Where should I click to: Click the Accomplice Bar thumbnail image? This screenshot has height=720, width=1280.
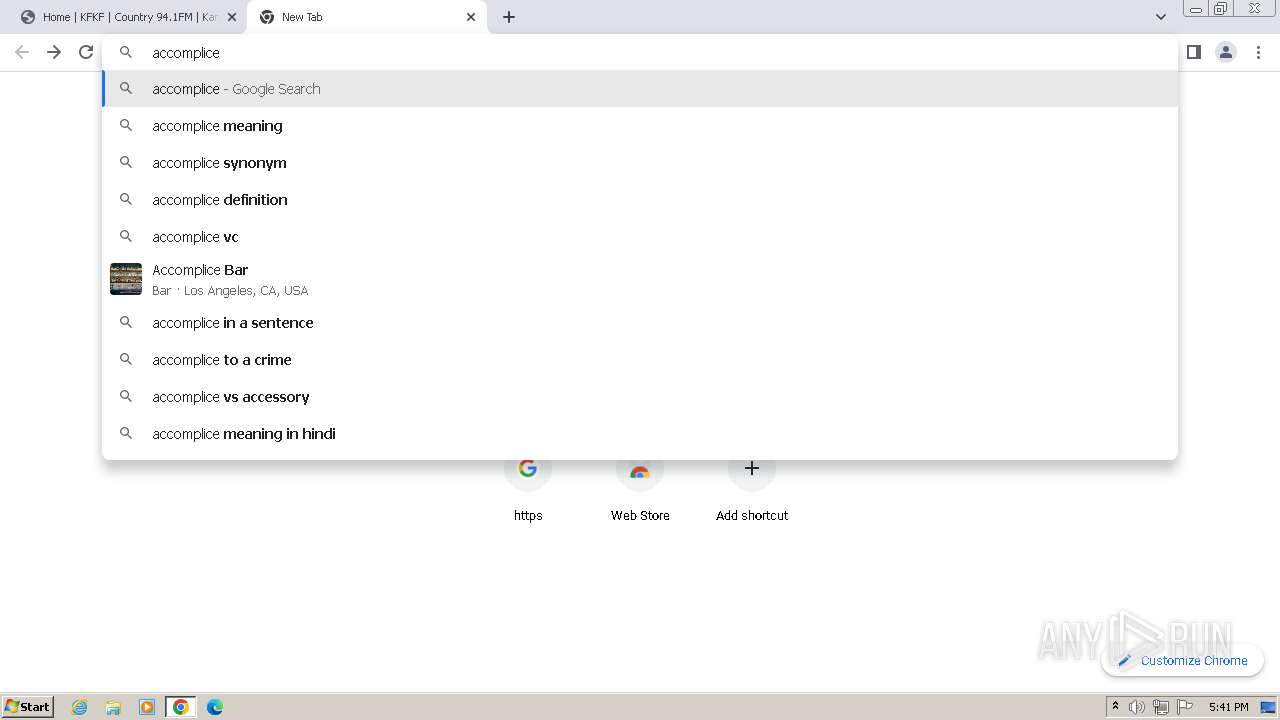click(126, 279)
